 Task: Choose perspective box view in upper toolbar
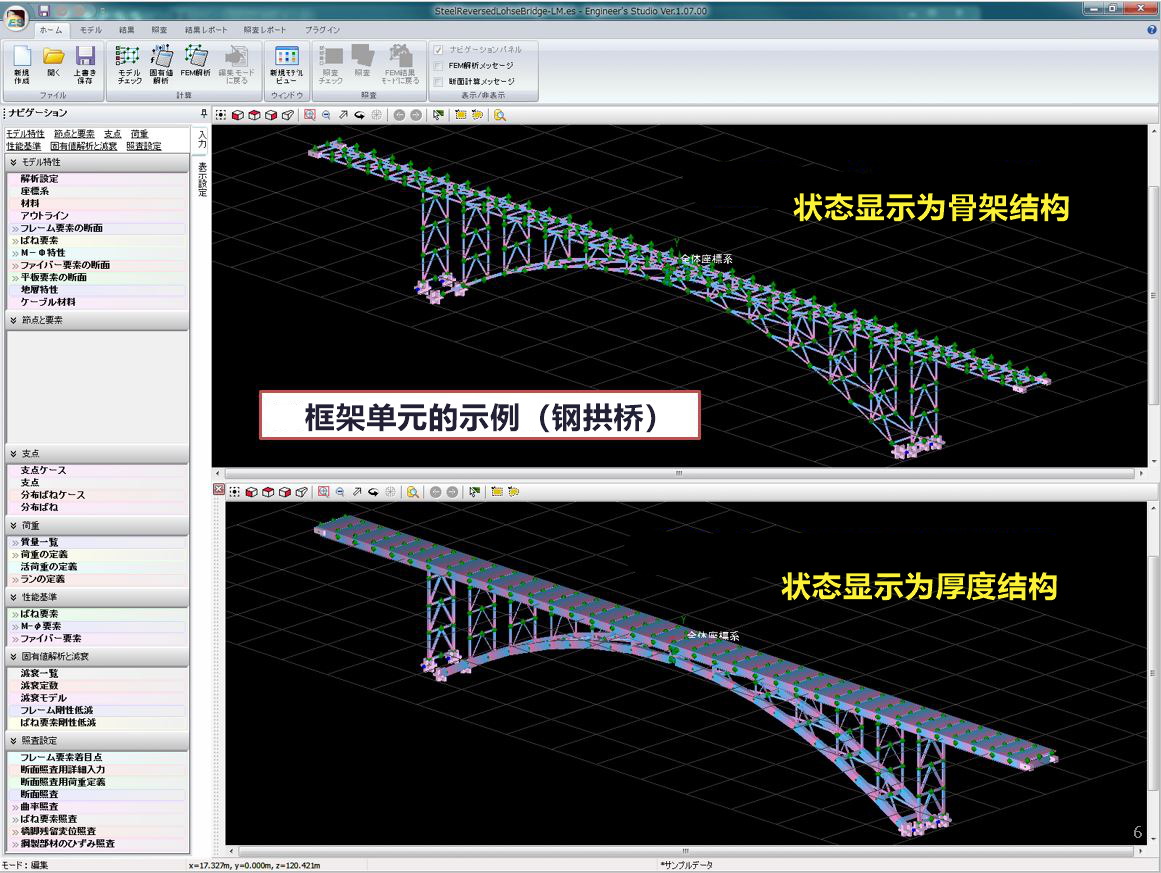point(288,115)
